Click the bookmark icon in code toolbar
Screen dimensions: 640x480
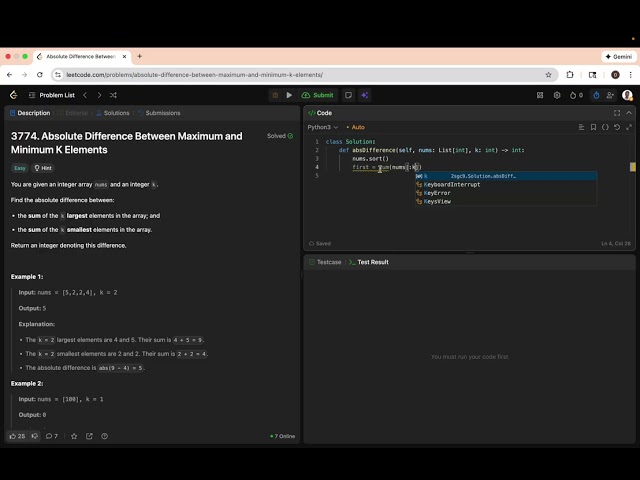click(593, 127)
